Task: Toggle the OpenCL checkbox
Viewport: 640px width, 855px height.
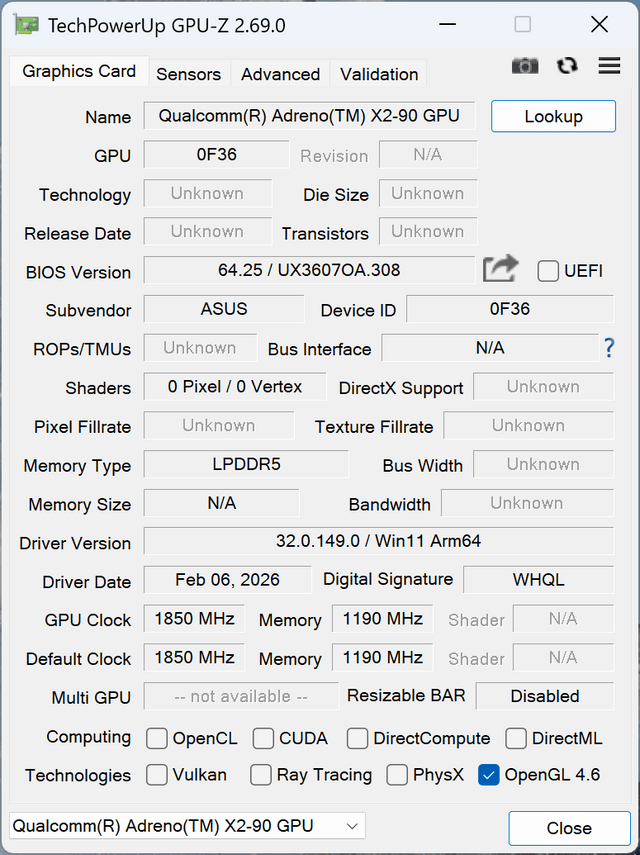Action: 157,739
